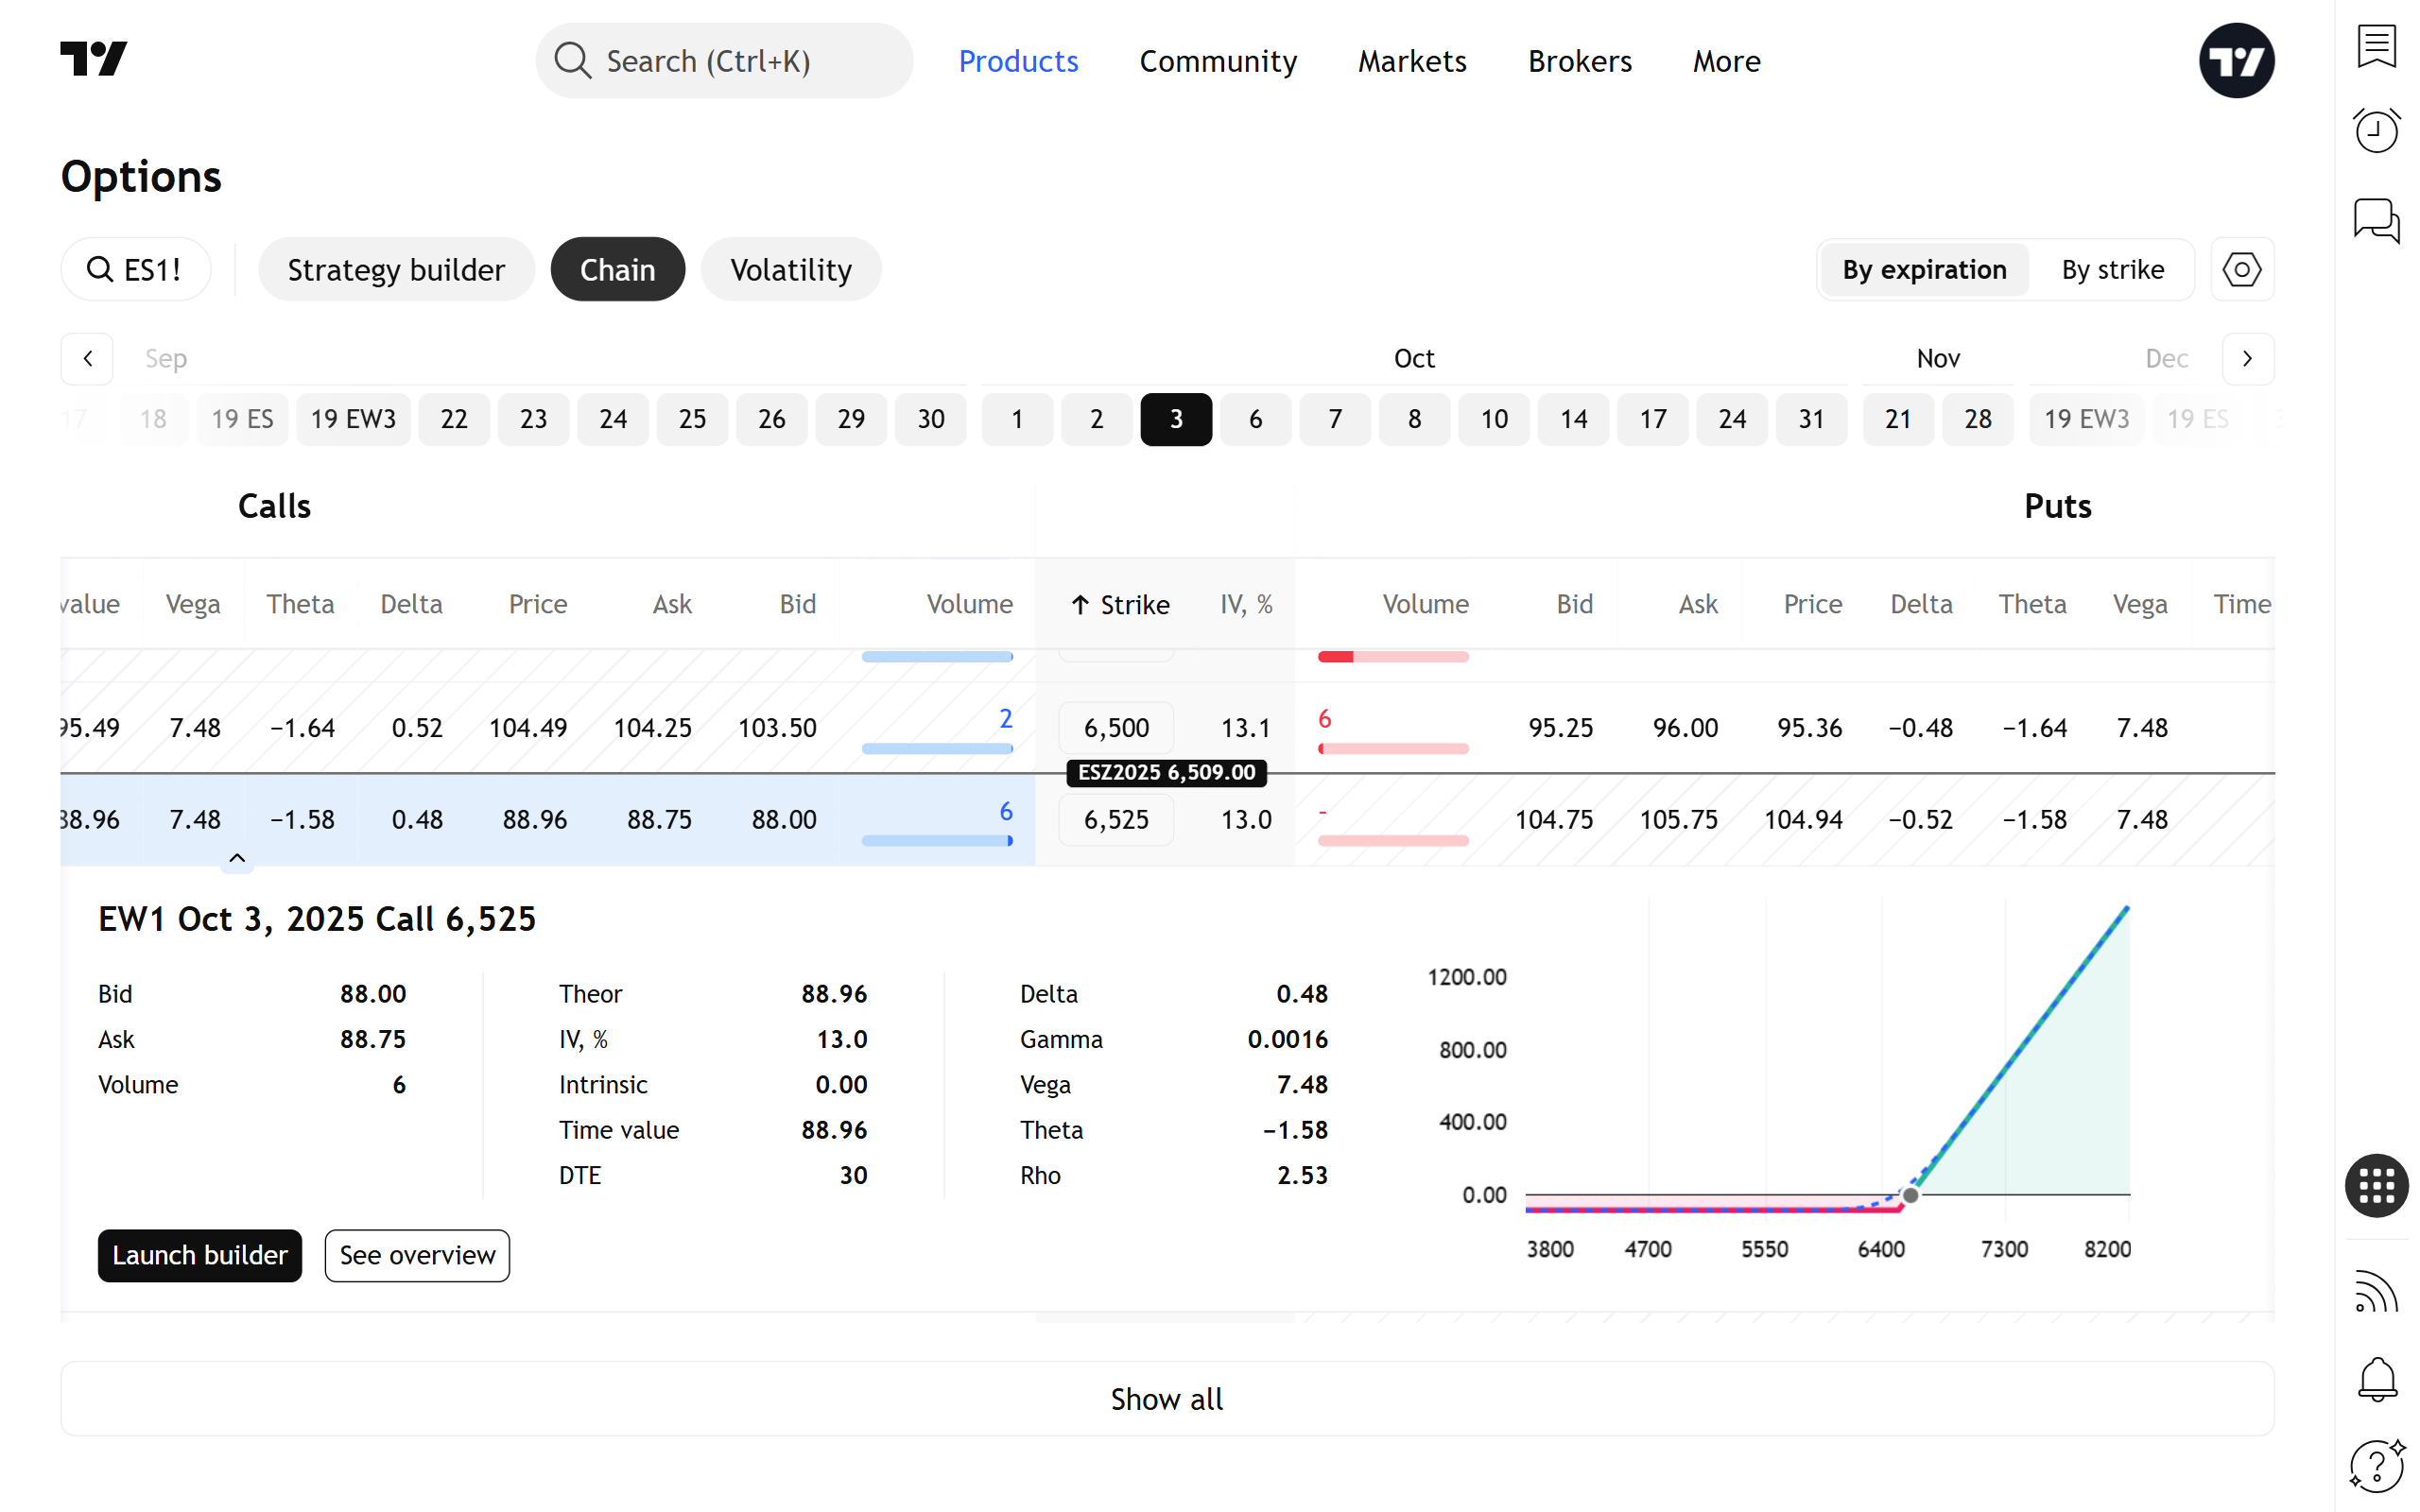Click the Launch builder button
The height and width of the screenshot is (1512, 2420).
tap(199, 1255)
